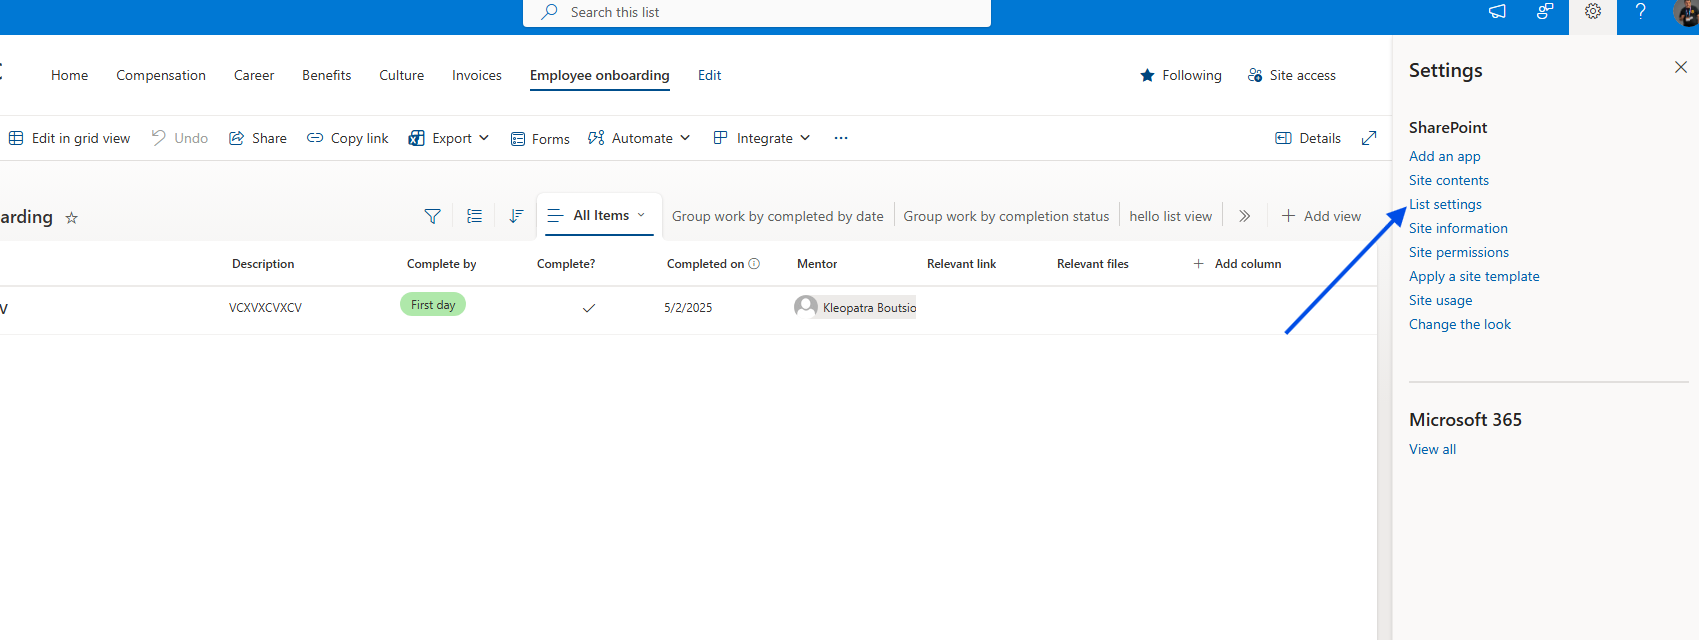Click into the Search this list box
The height and width of the screenshot is (640, 1699).
(x=756, y=12)
